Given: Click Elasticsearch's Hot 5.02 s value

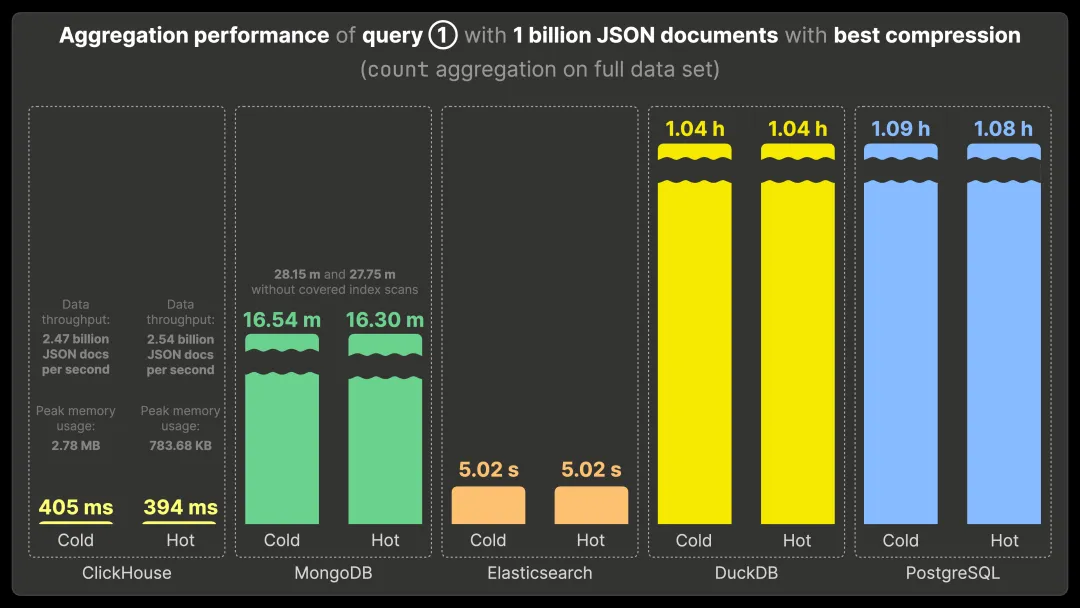Looking at the screenshot, I should 591,470.
